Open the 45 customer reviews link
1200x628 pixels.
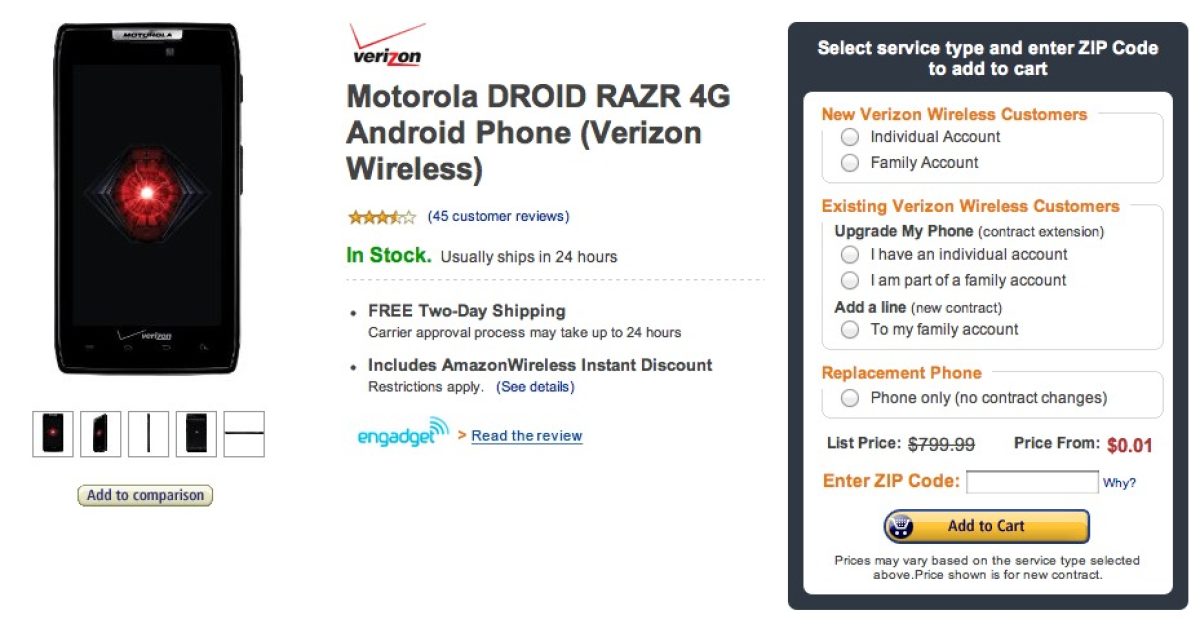coord(498,216)
